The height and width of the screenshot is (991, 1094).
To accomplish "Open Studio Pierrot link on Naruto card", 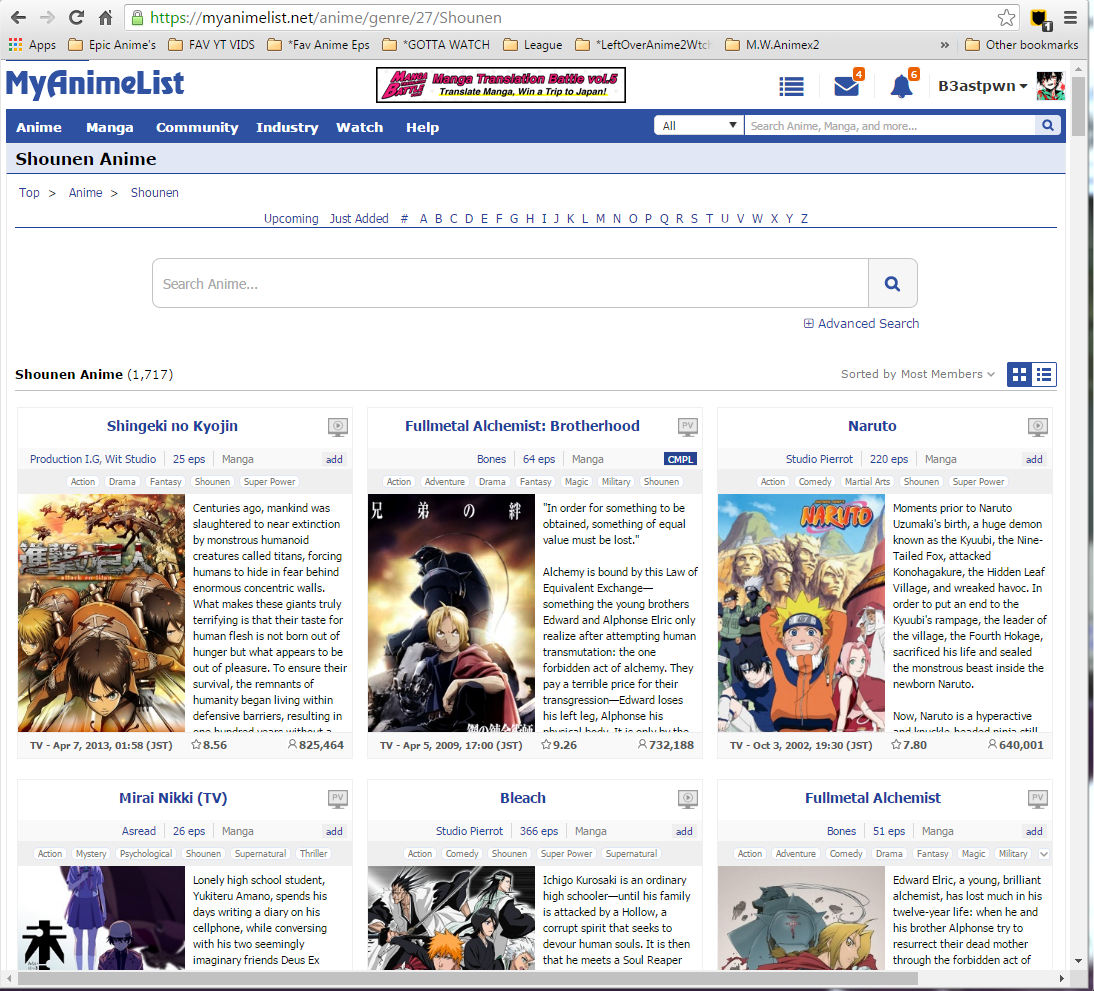I will 819,459.
